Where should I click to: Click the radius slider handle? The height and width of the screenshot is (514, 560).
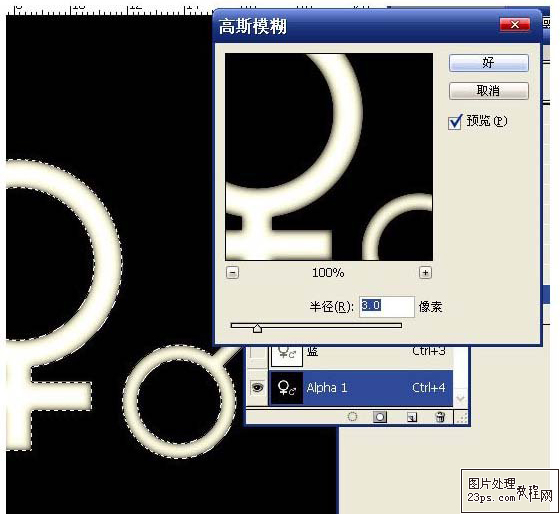(257, 328)
